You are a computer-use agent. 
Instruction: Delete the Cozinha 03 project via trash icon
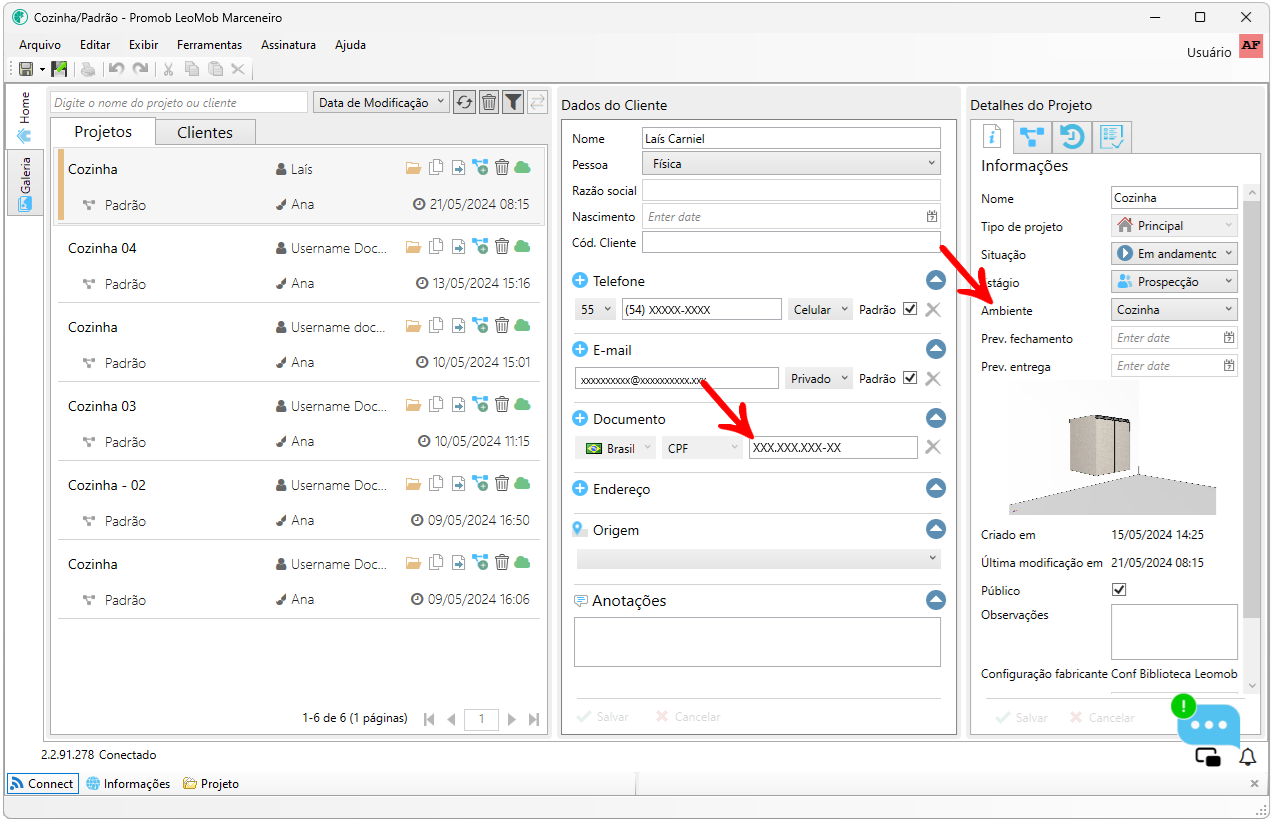point(502,405)
